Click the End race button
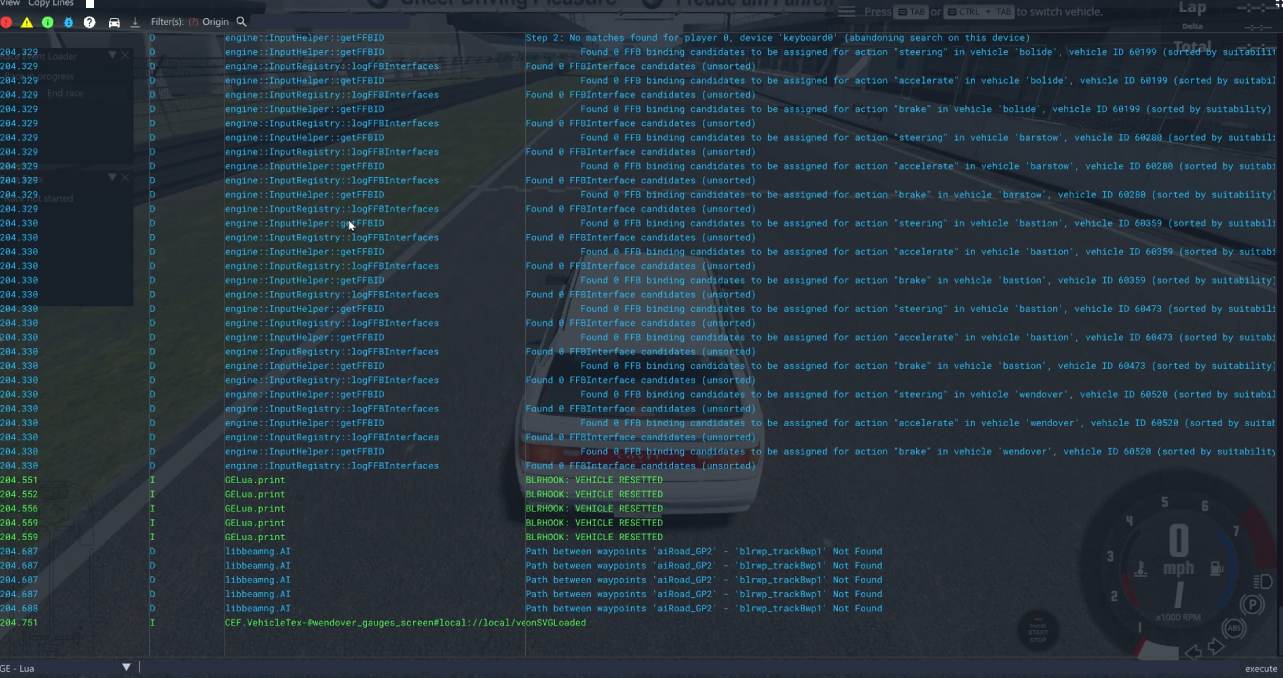This screenshot has height=678, width=1283. pos(65,93)
